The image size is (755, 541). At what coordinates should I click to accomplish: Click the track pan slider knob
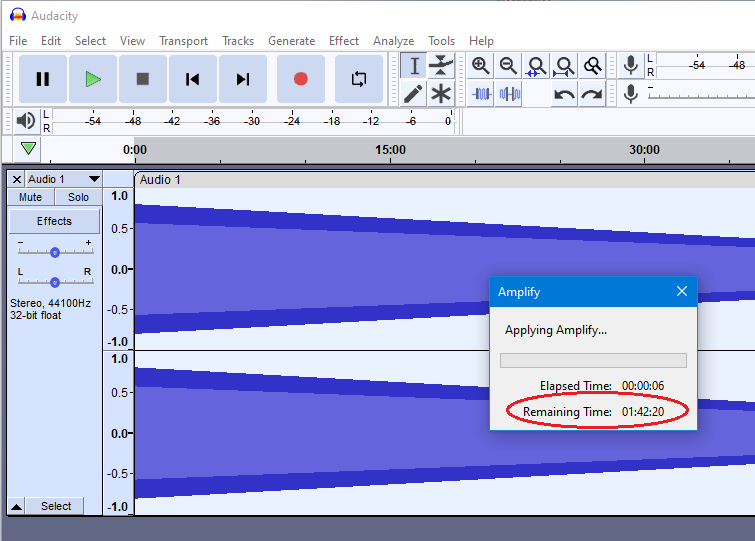(x=55, y=282)
